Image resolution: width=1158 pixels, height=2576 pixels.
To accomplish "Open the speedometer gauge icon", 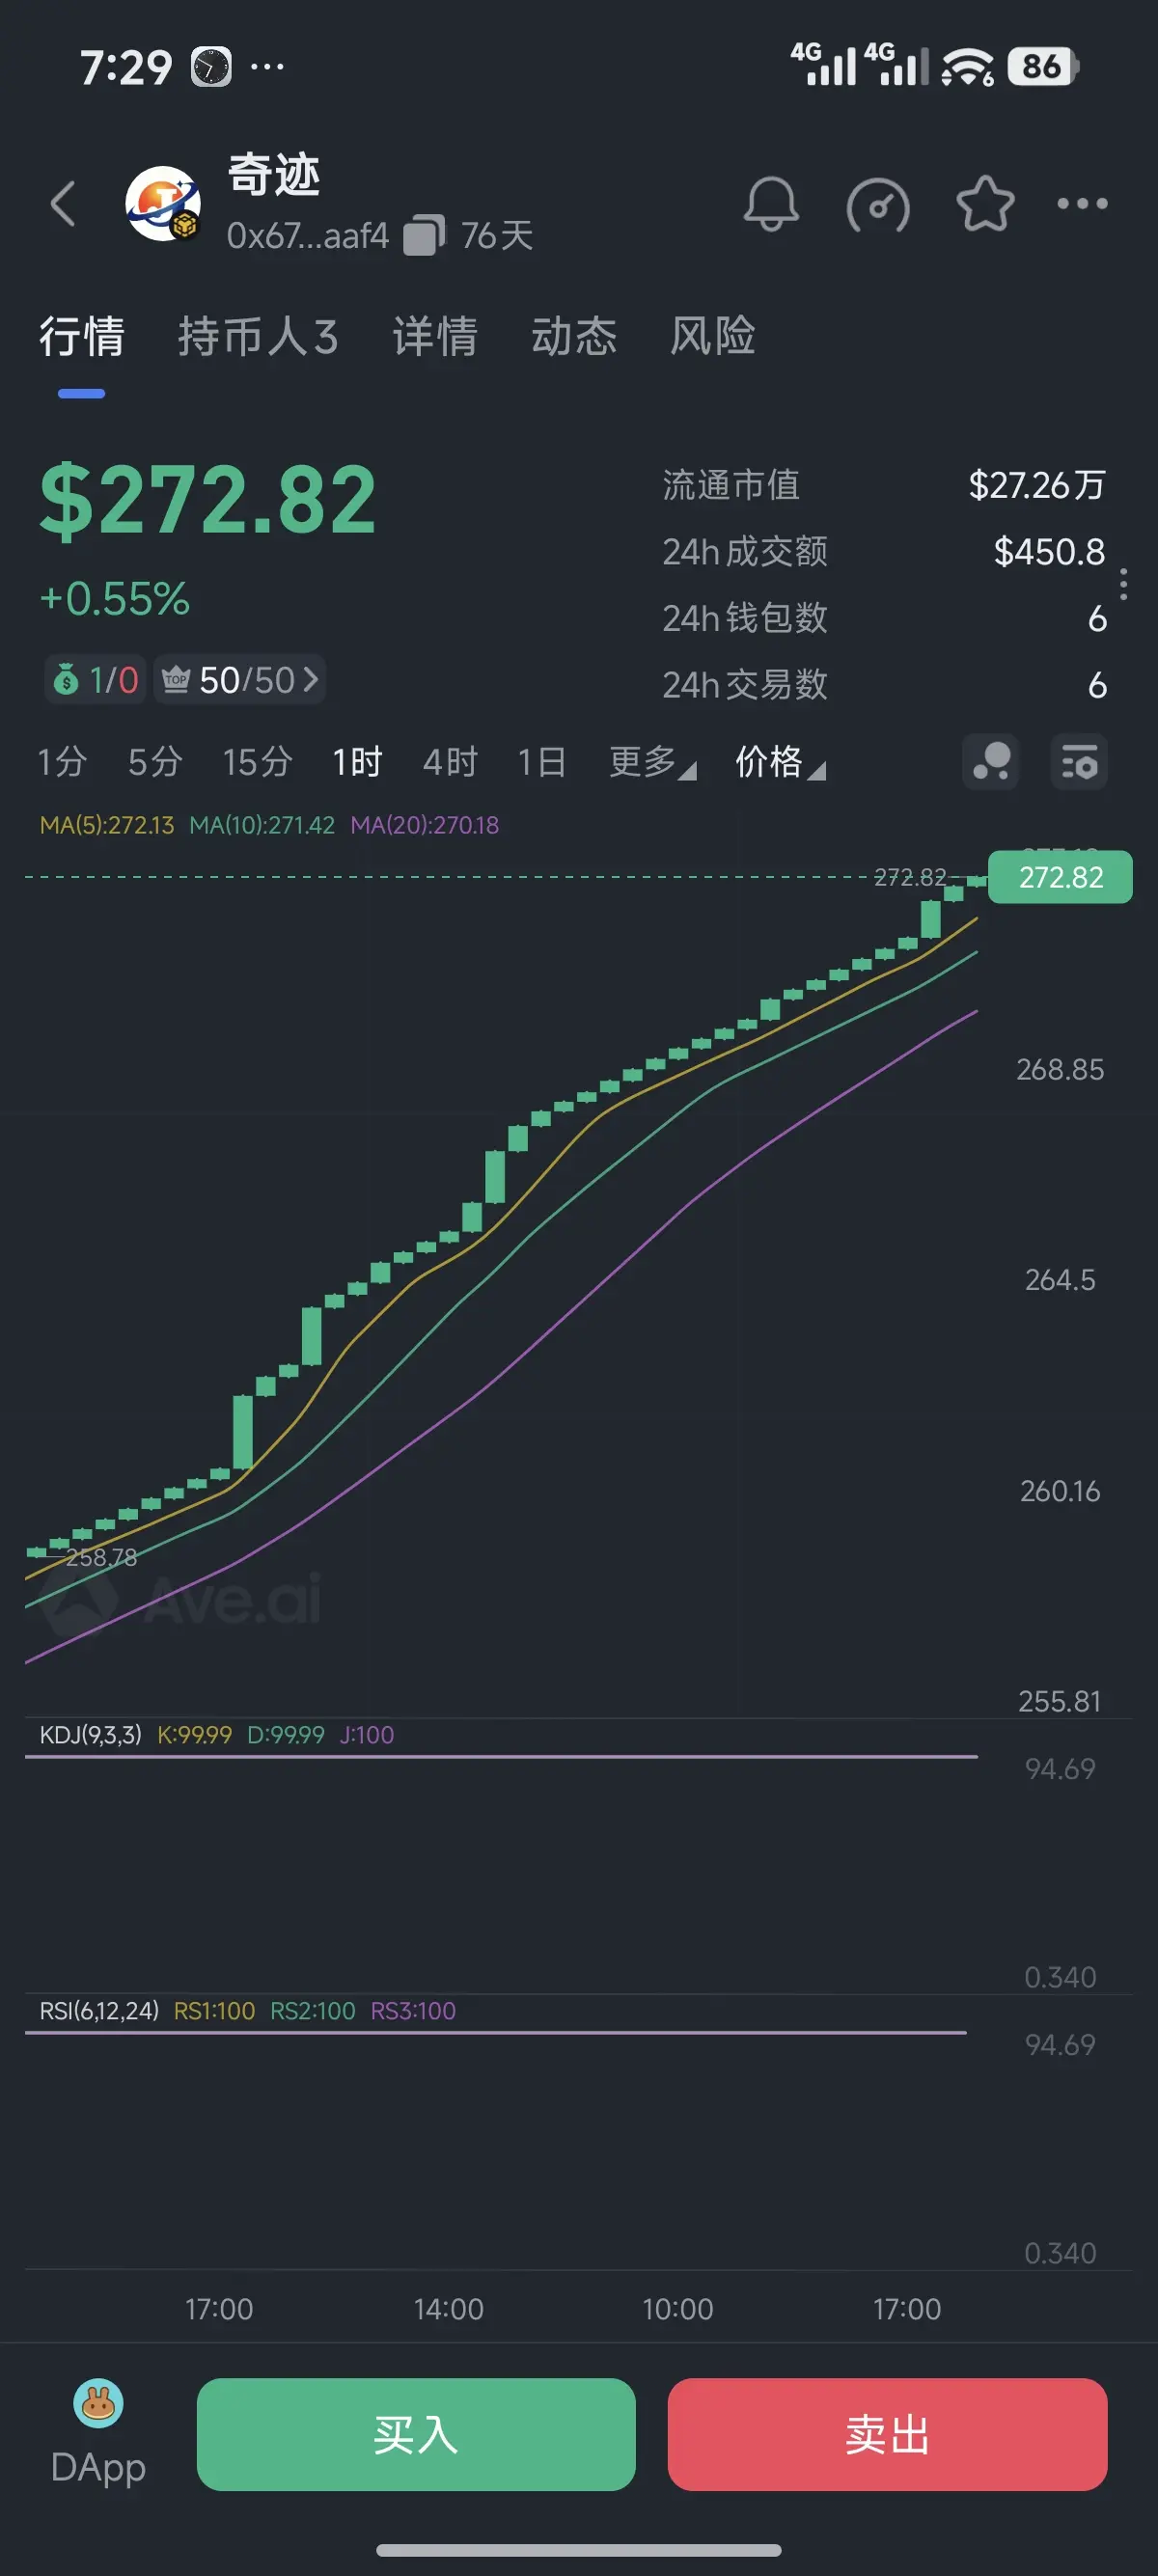I will tap(877, 205).
